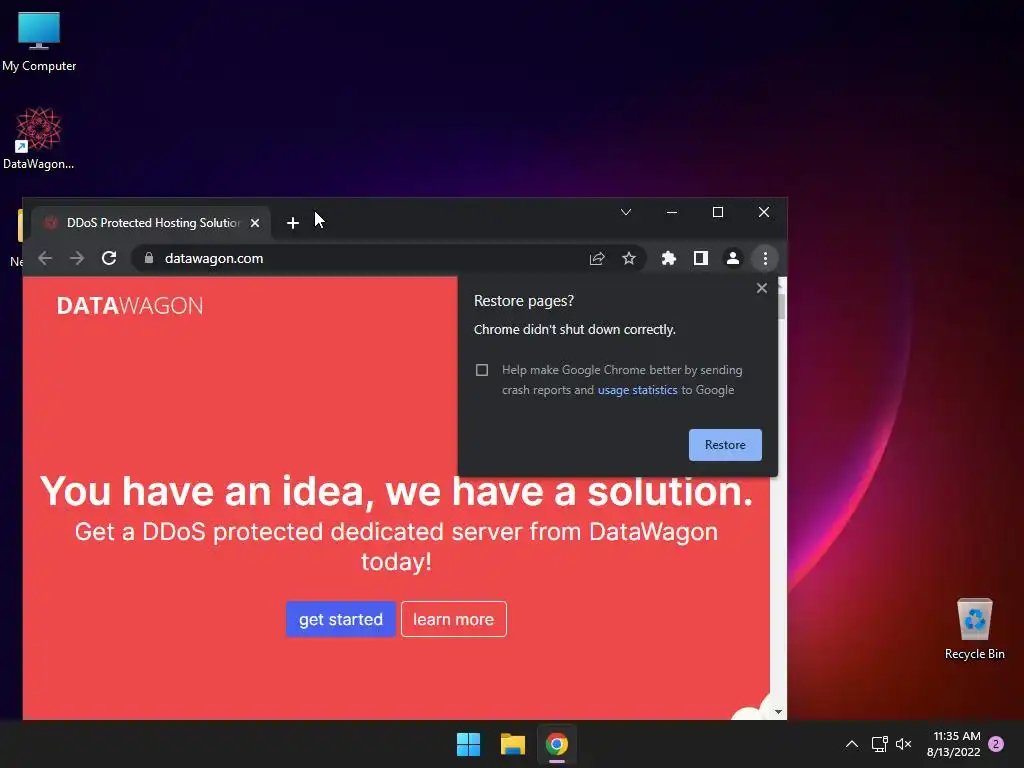The image size is (1024, 768).
Task: Open Chrome profile avatar icon
Action: pyautogui.click(x=733, y=259)
